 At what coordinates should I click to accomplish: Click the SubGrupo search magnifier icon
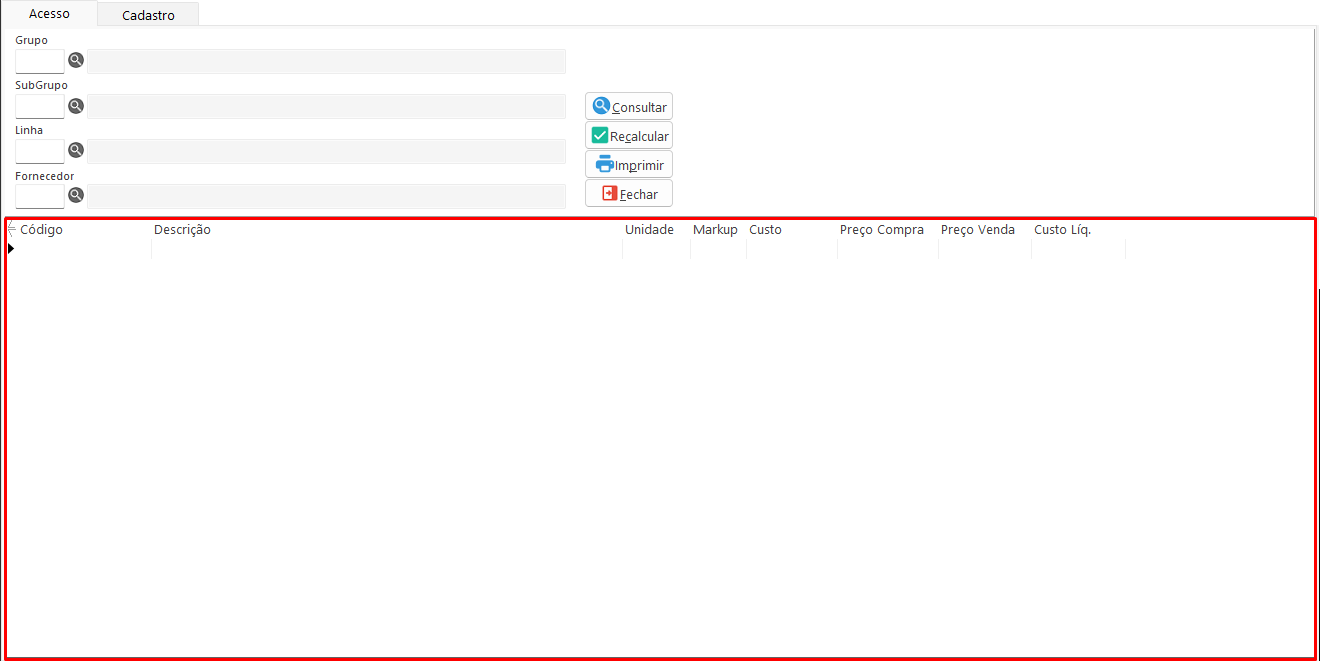coord(76,106)
